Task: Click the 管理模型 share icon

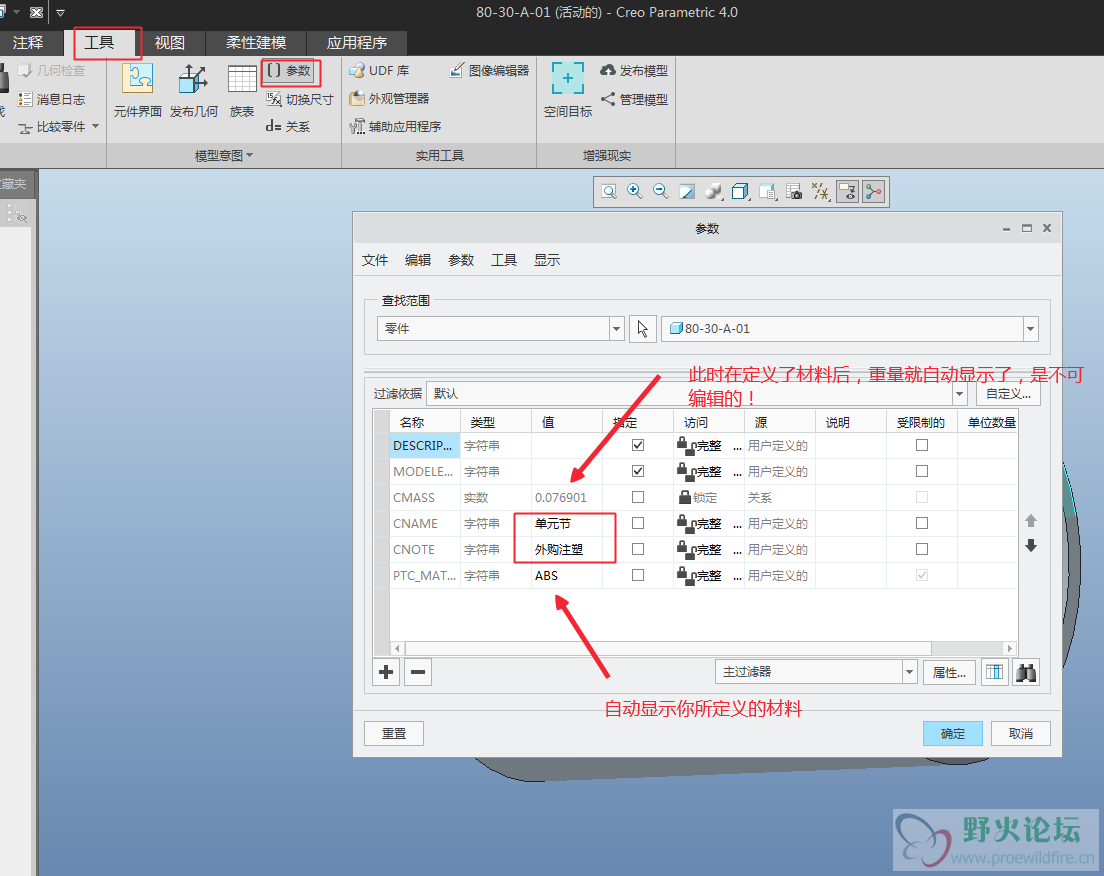Action: (634, 99)
